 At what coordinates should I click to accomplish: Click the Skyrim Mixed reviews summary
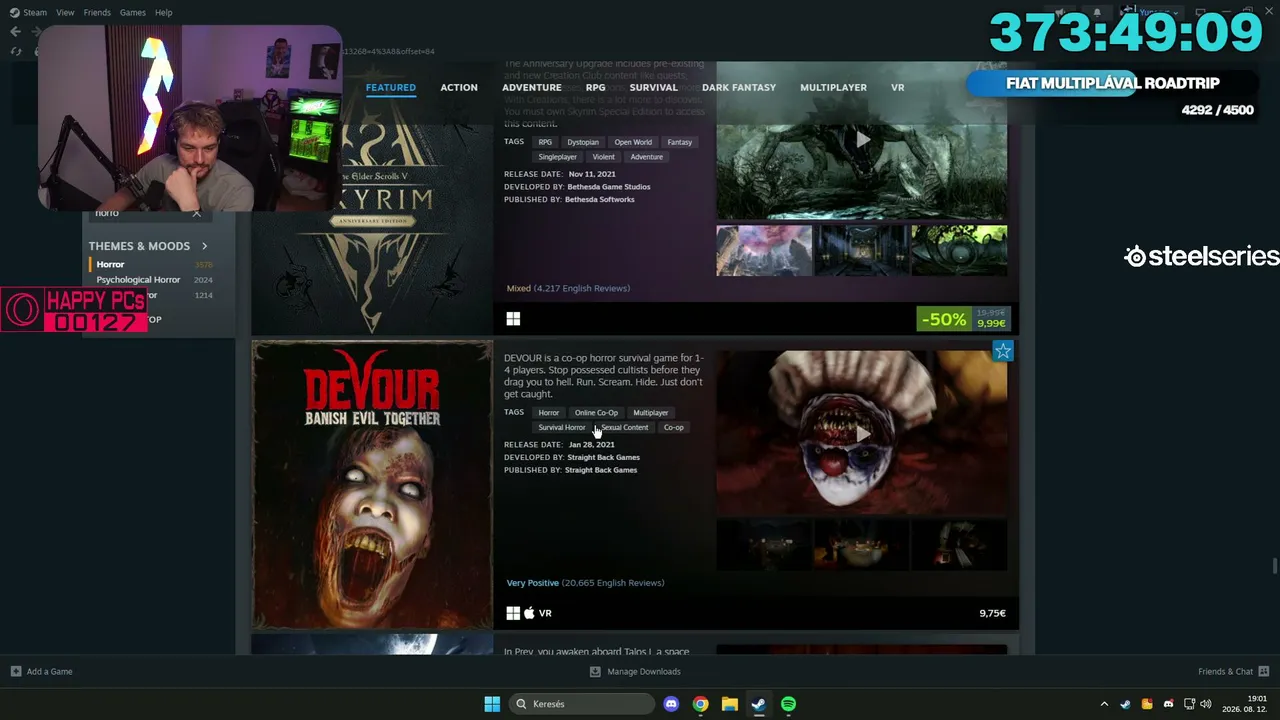[568, 288]
